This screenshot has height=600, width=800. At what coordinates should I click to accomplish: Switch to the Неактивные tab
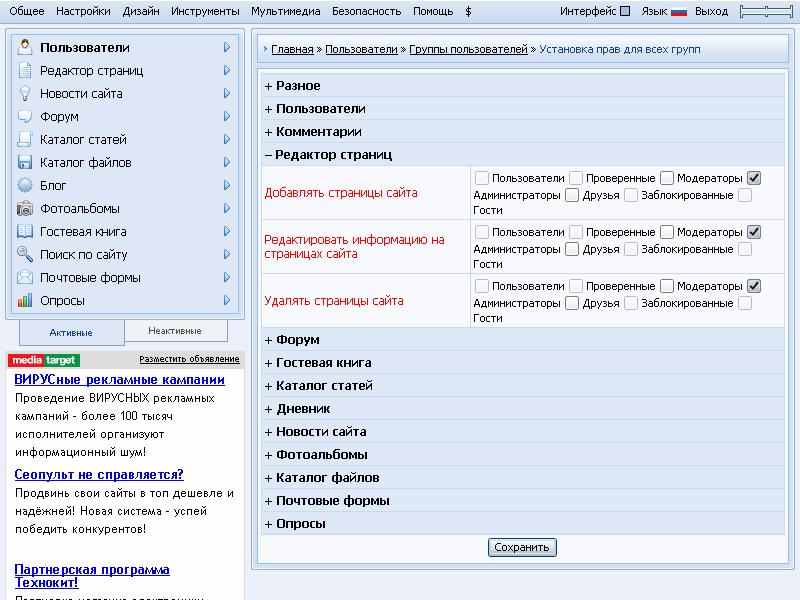176,331
